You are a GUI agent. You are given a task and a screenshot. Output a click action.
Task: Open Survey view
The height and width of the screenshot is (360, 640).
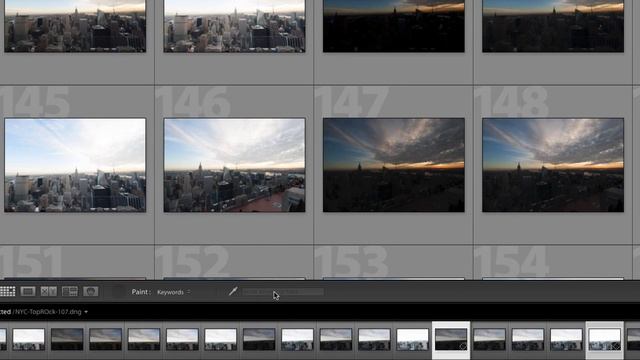[70, 291]
